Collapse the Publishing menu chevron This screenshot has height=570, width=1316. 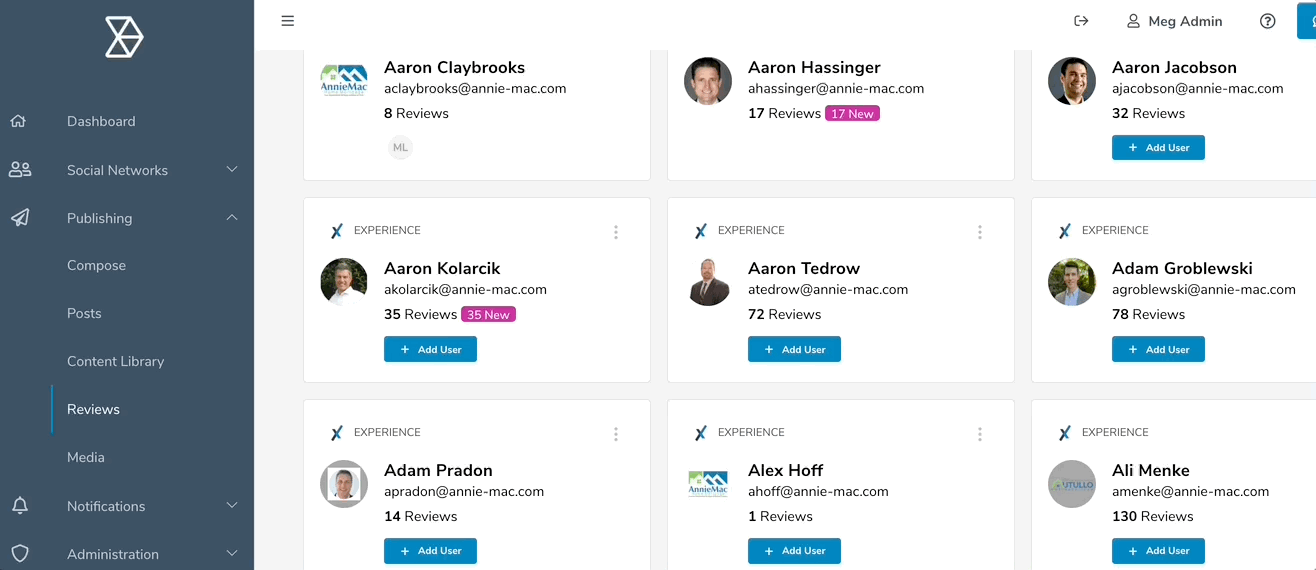click(x=232, y=218)
